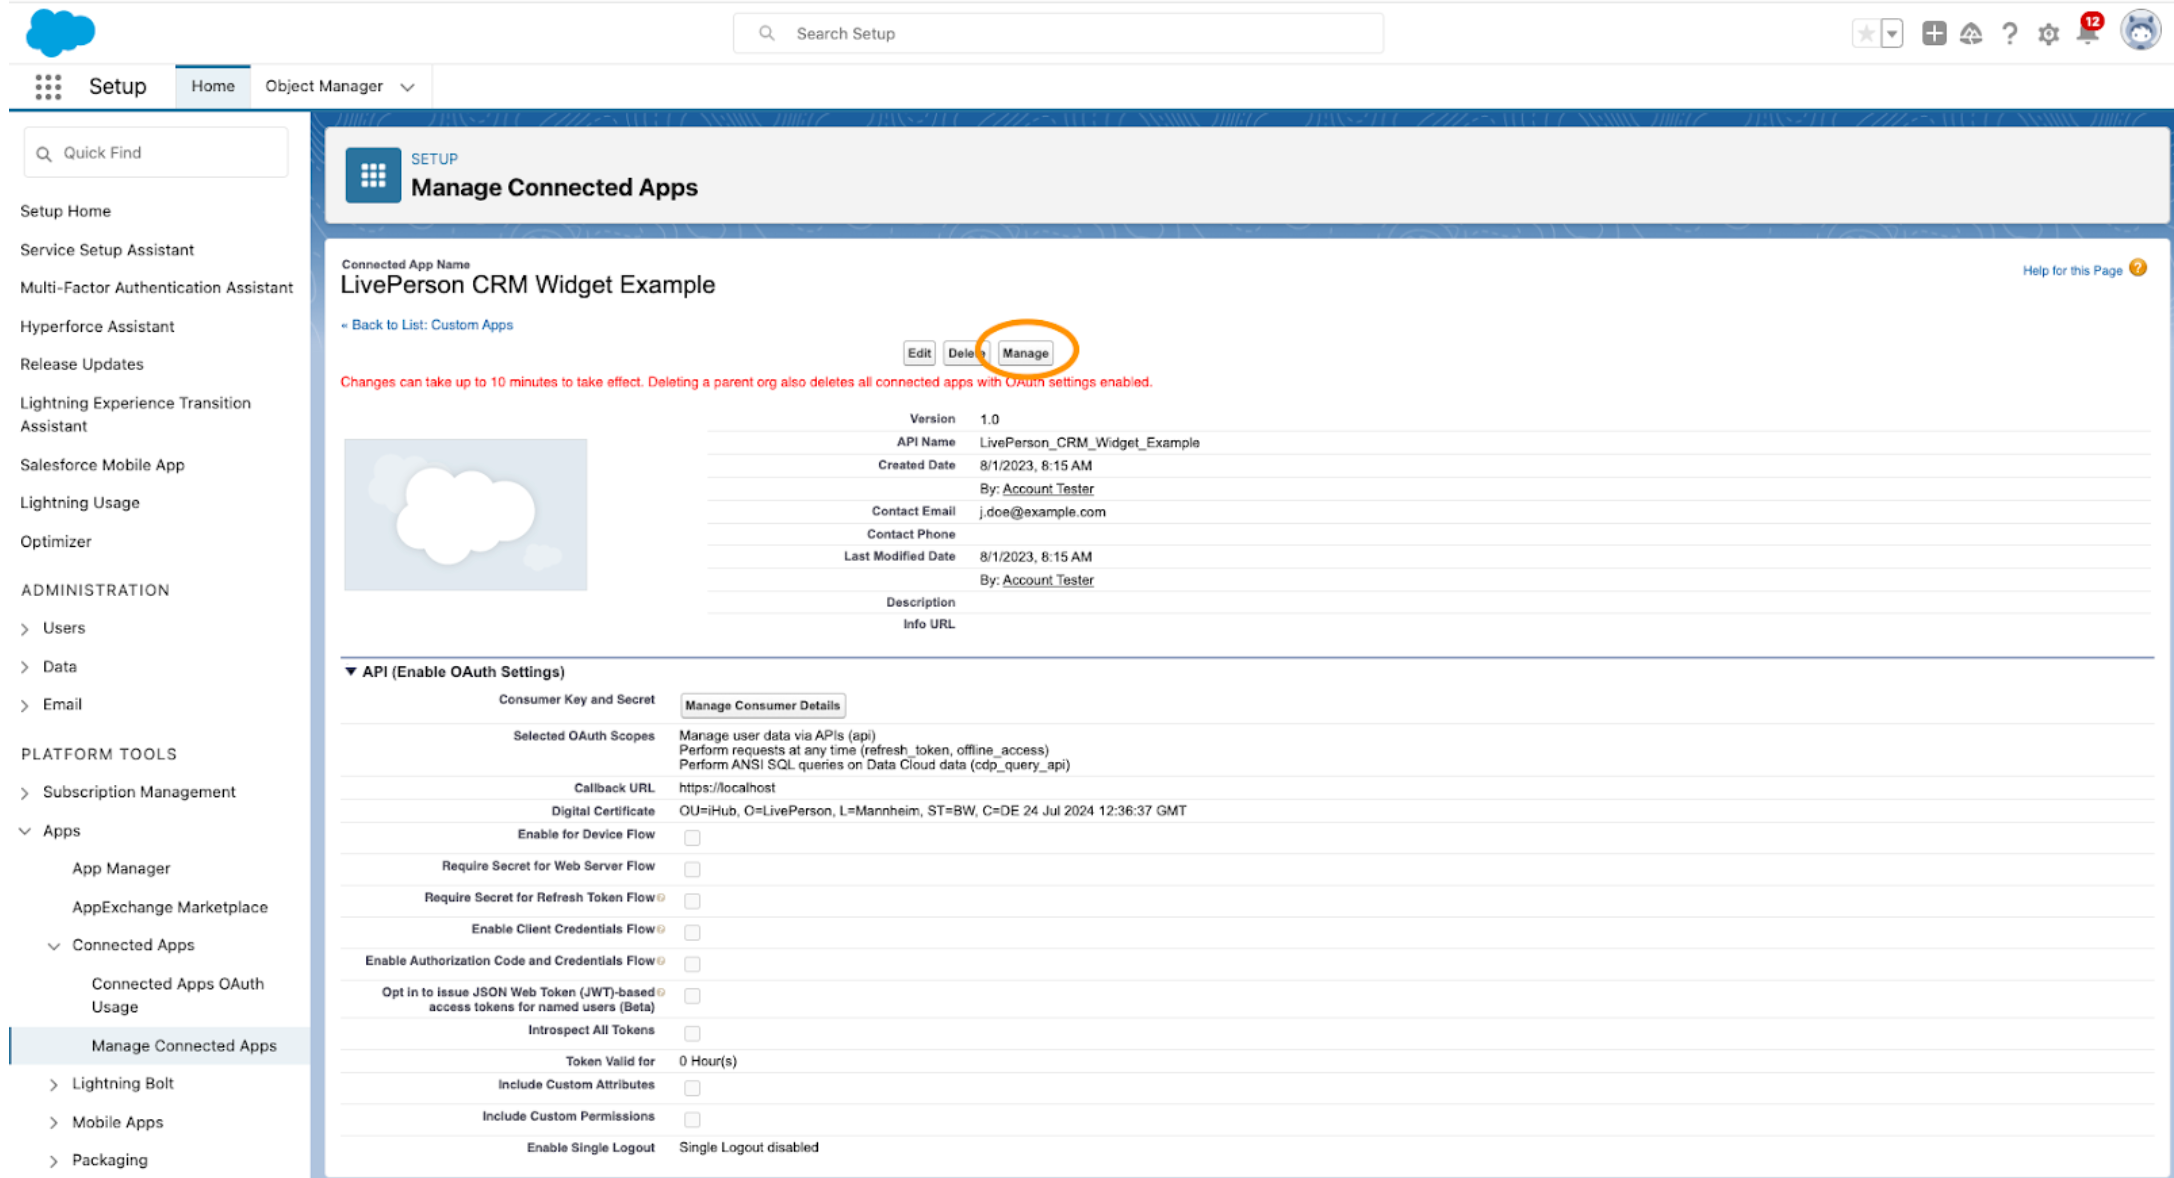The width and height of the screenshot is (2174, 1178).
Task: Expand Packaging
Action: [x=54, y=1161]
